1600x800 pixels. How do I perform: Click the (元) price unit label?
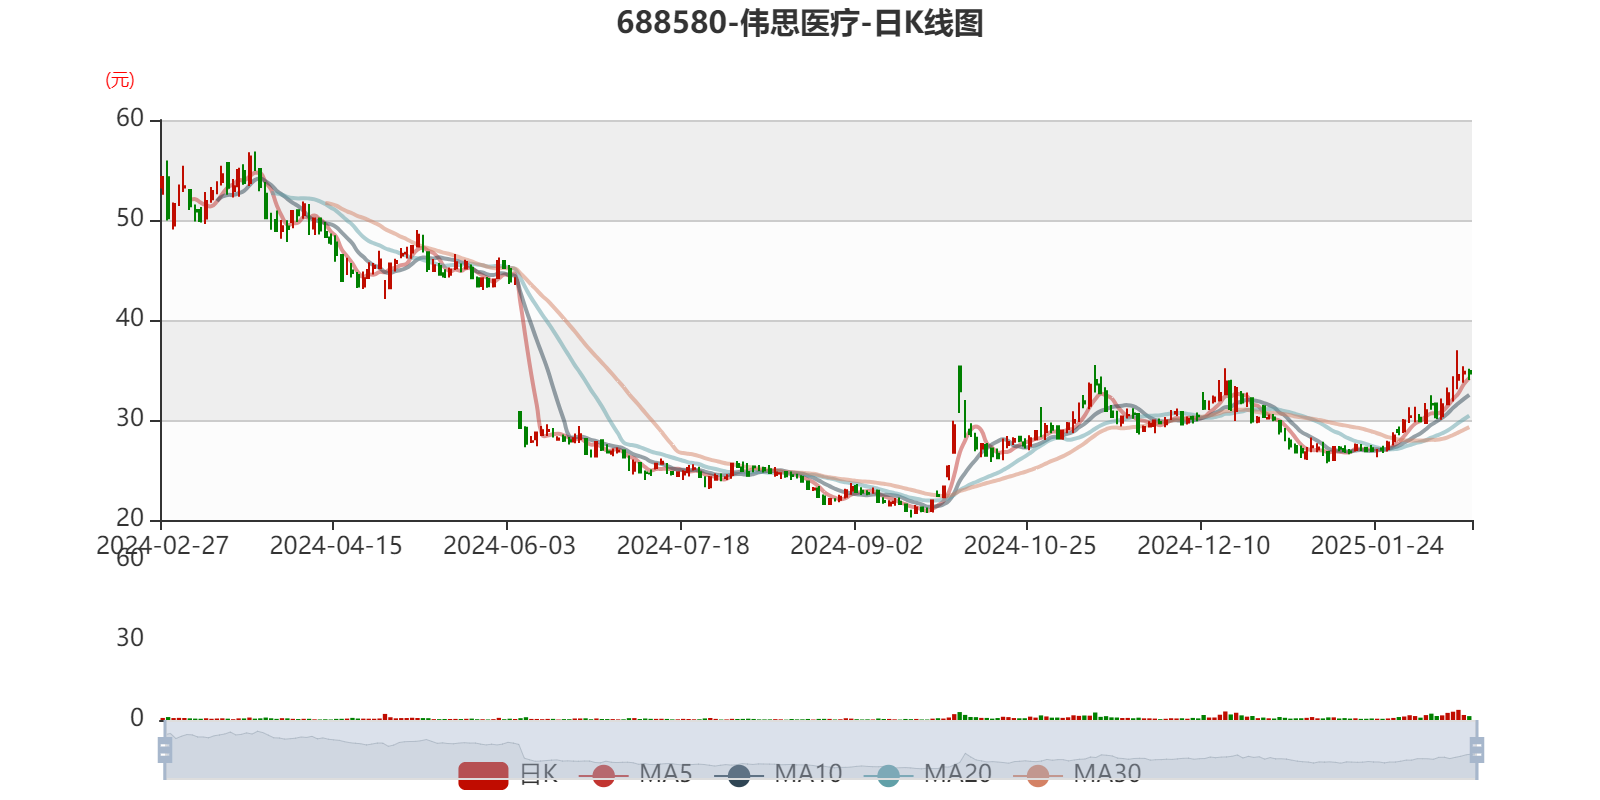click(120, 80)
